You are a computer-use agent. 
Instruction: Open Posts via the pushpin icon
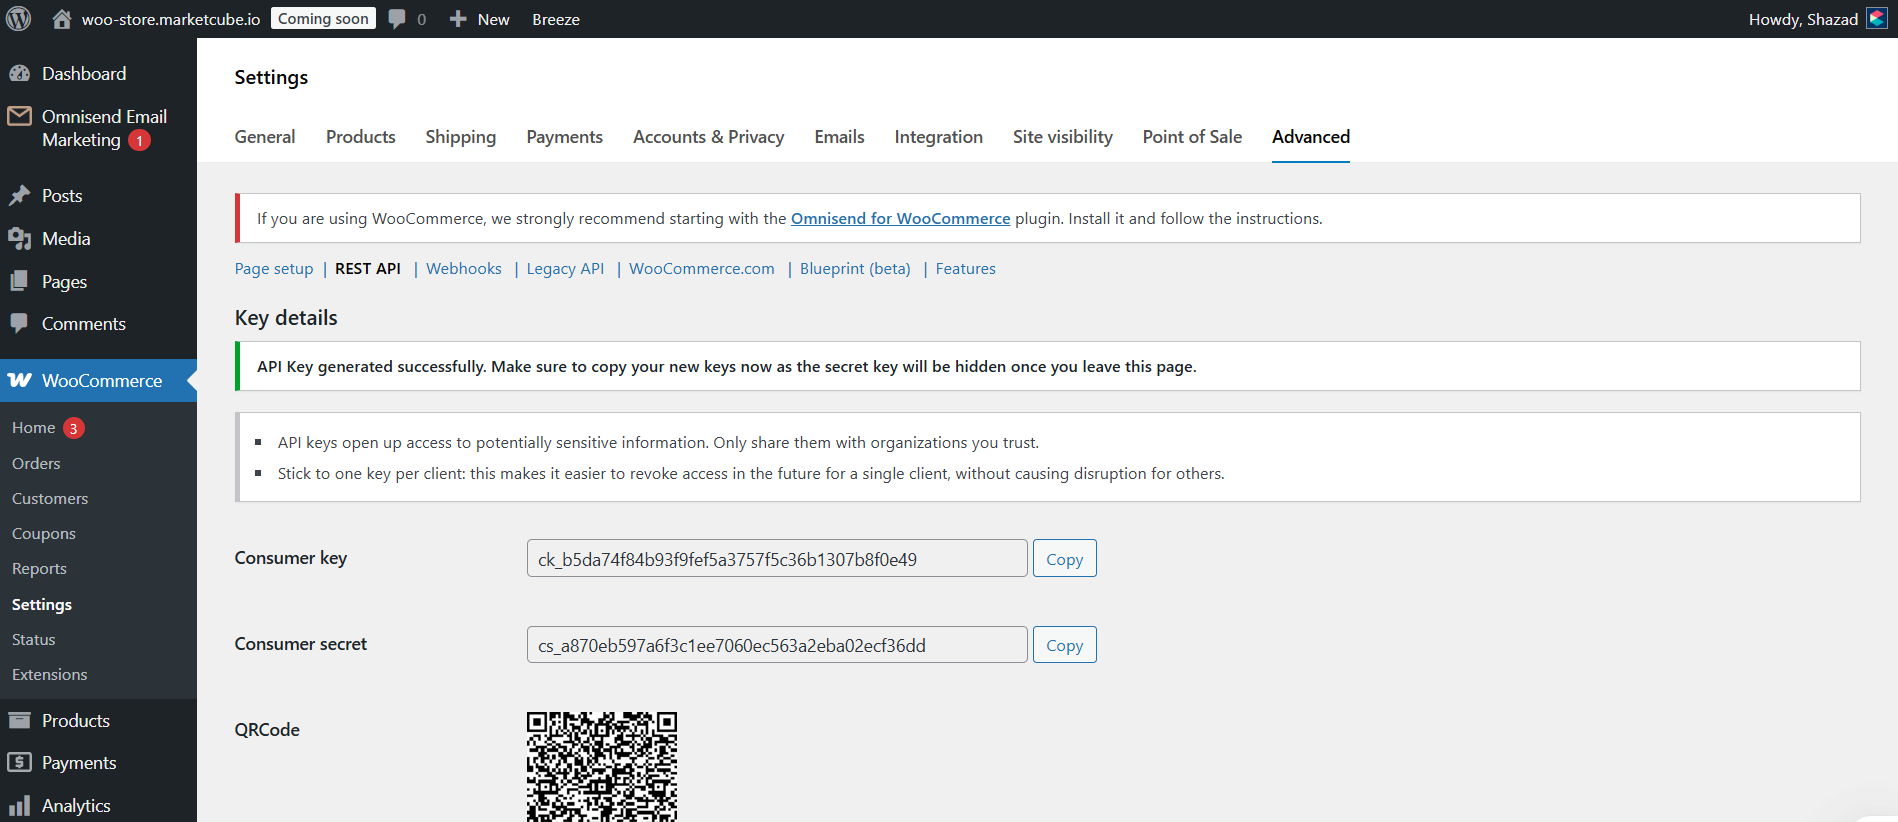tap(19, 196)
